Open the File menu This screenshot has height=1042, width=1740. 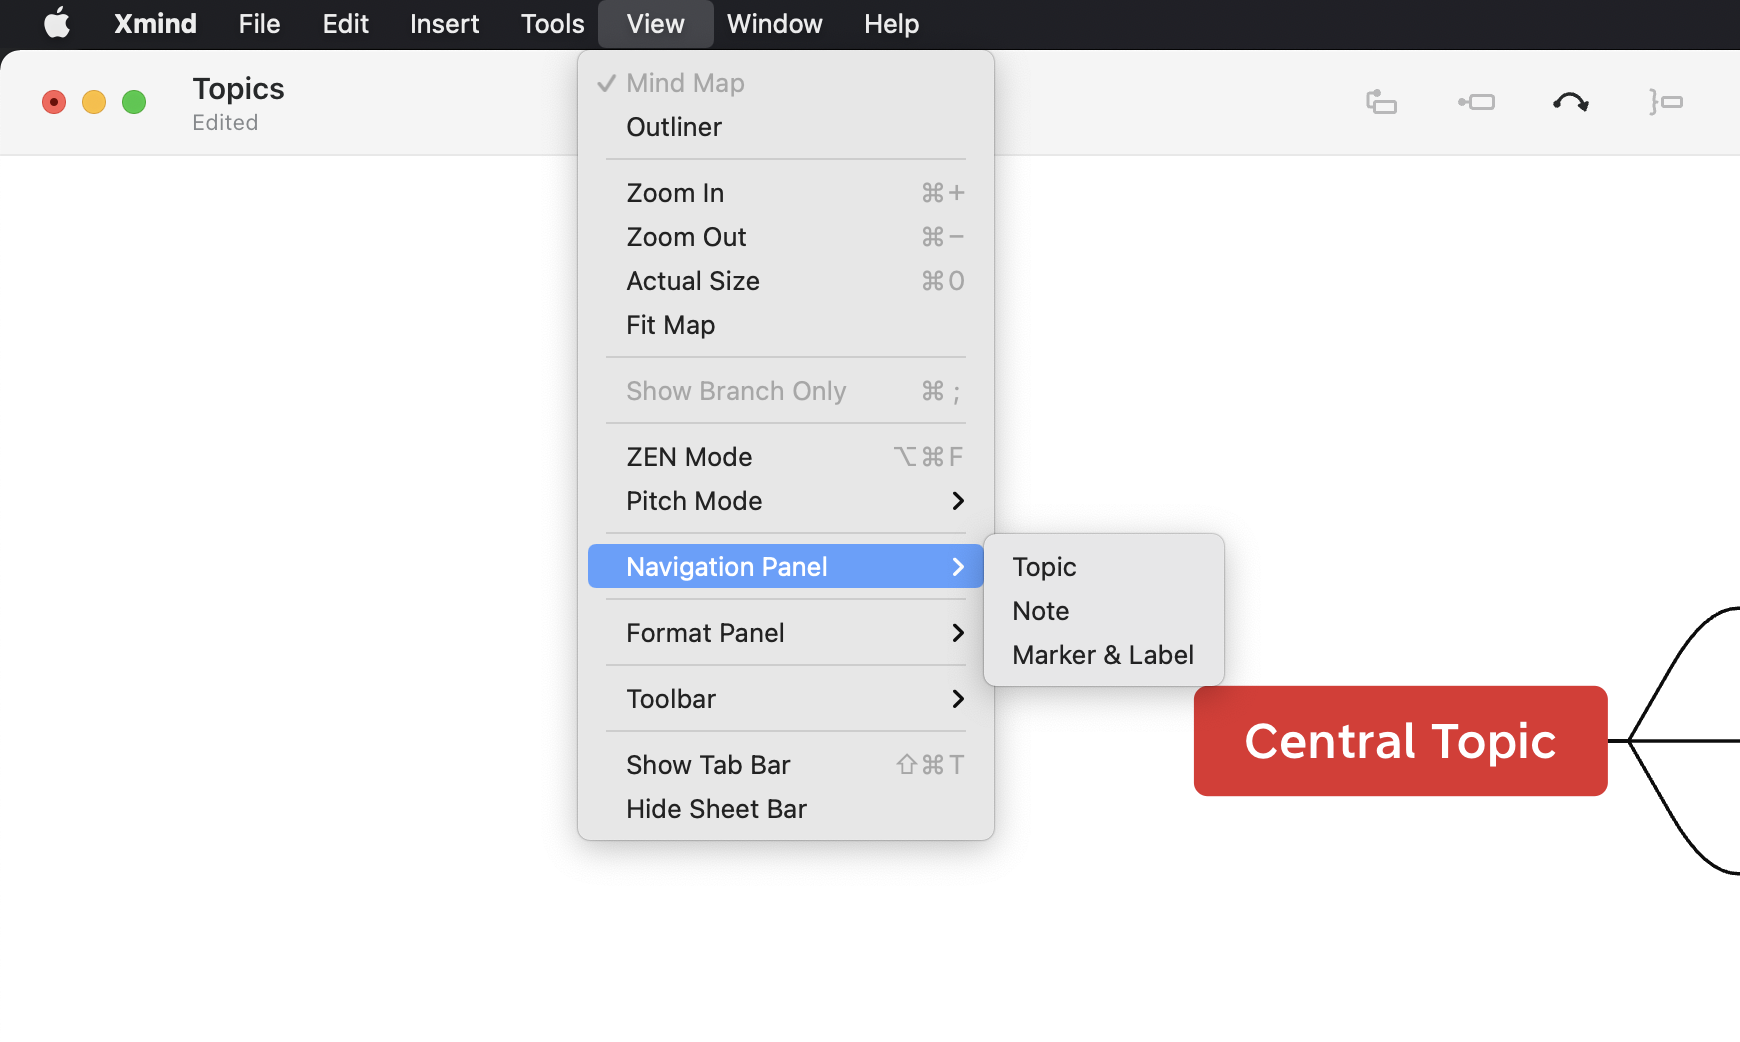[x=259, y=24]
